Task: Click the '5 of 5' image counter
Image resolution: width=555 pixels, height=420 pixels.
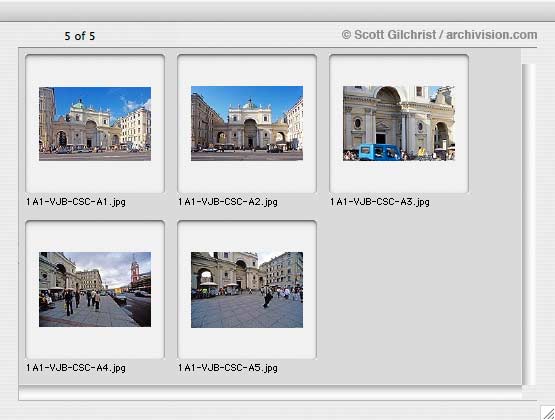Action: click(80, 36)
